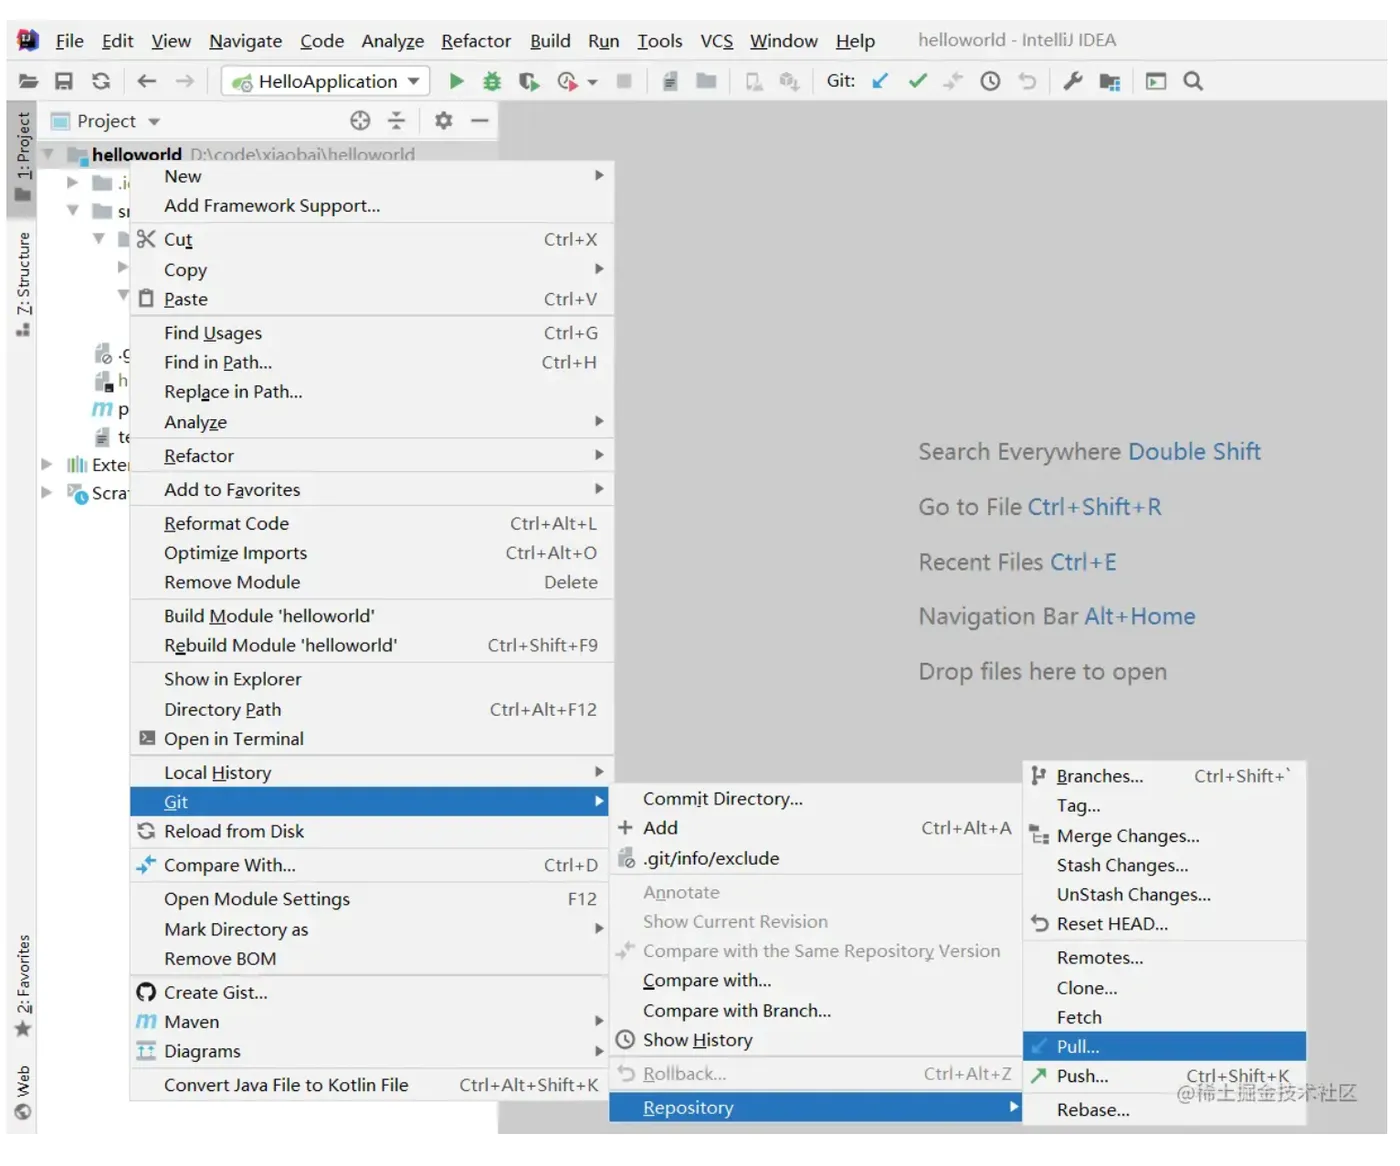The width and height of the screenshot is (1400, 1166).
Task: Open the 1: Project tool window tab
Action: point(22,158)
